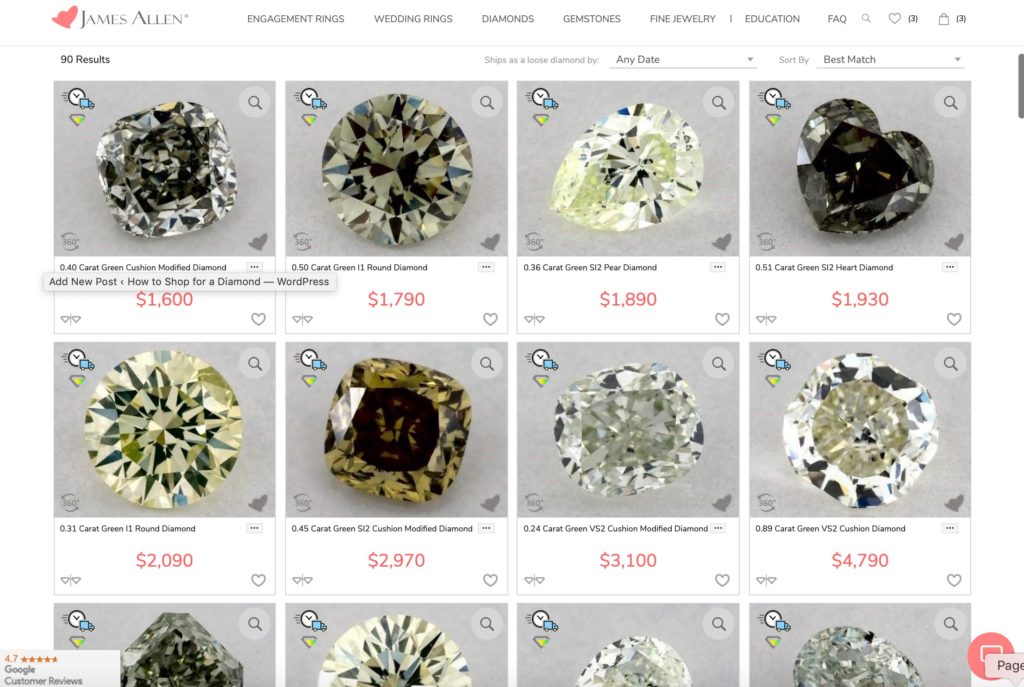Screen dimensions: 1024x687
Task: Click compare scale icon under $1,890 diamond
Action: point(534,319)
